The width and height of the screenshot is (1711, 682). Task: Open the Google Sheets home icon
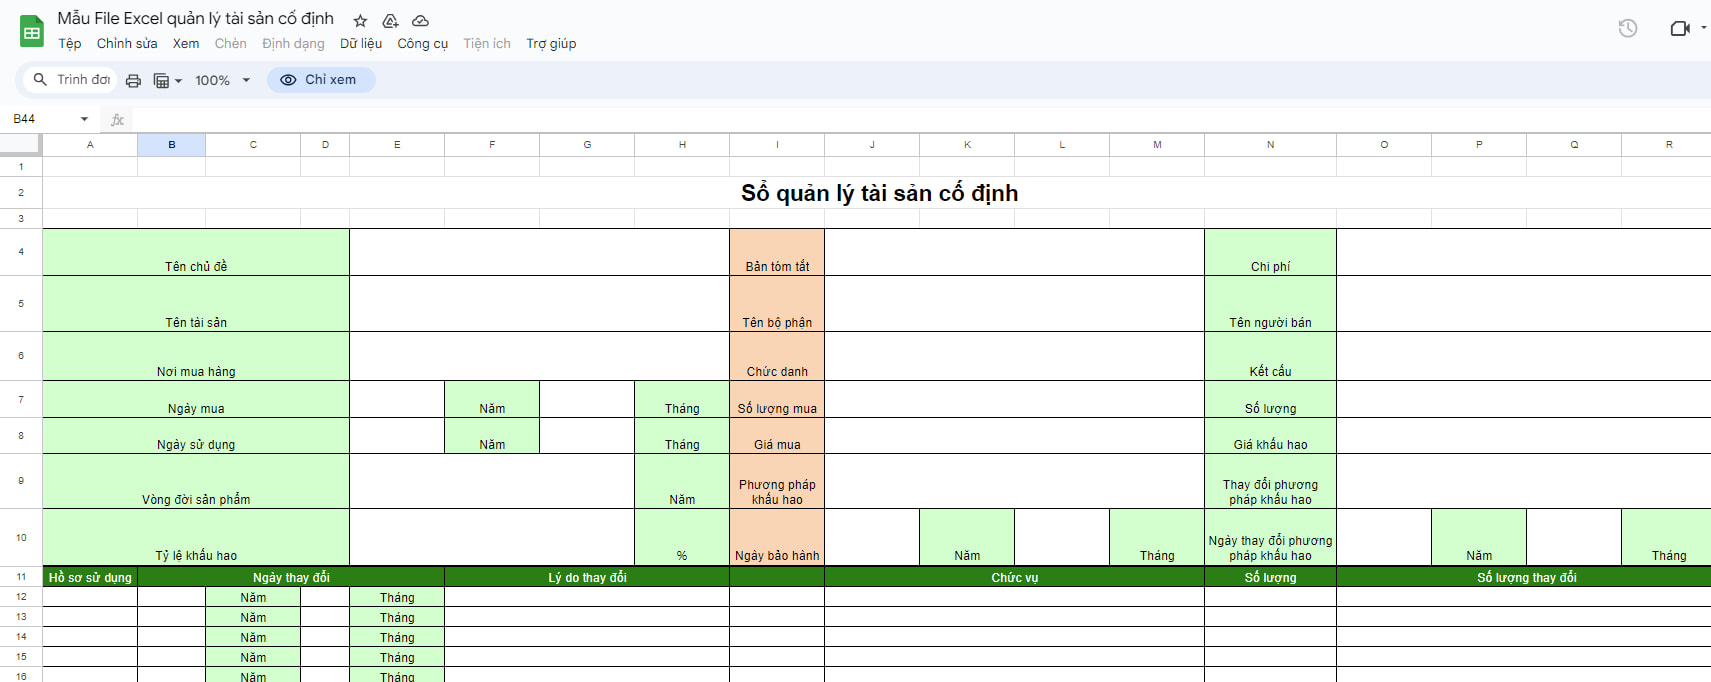(32, 31)
